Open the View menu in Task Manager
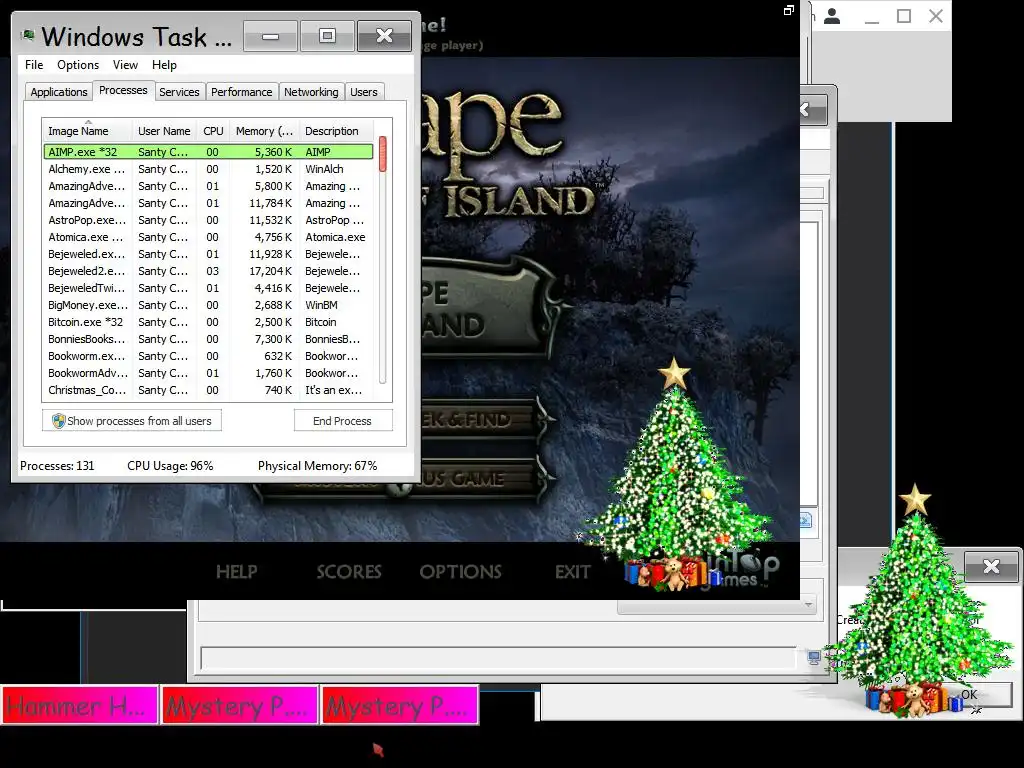Screen dimensions: 1024x768 tap(125, 65)
